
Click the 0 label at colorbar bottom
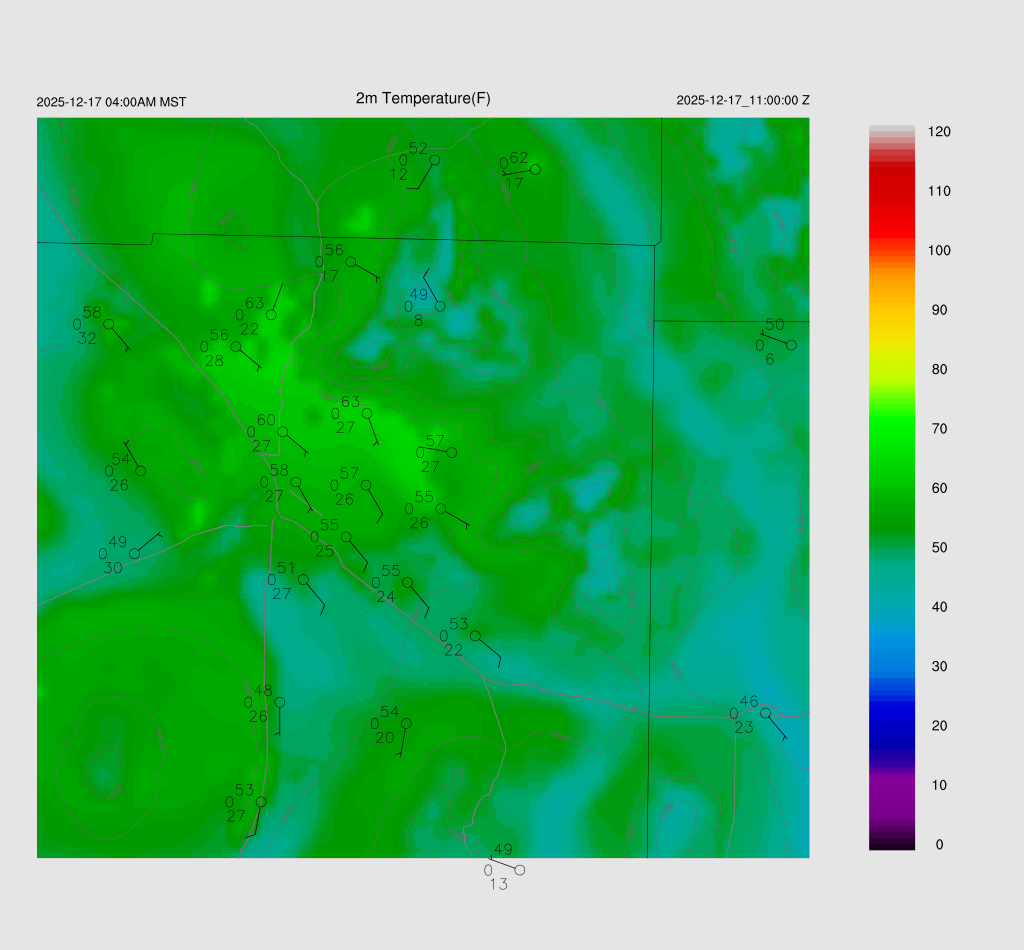tap(939, 844)
